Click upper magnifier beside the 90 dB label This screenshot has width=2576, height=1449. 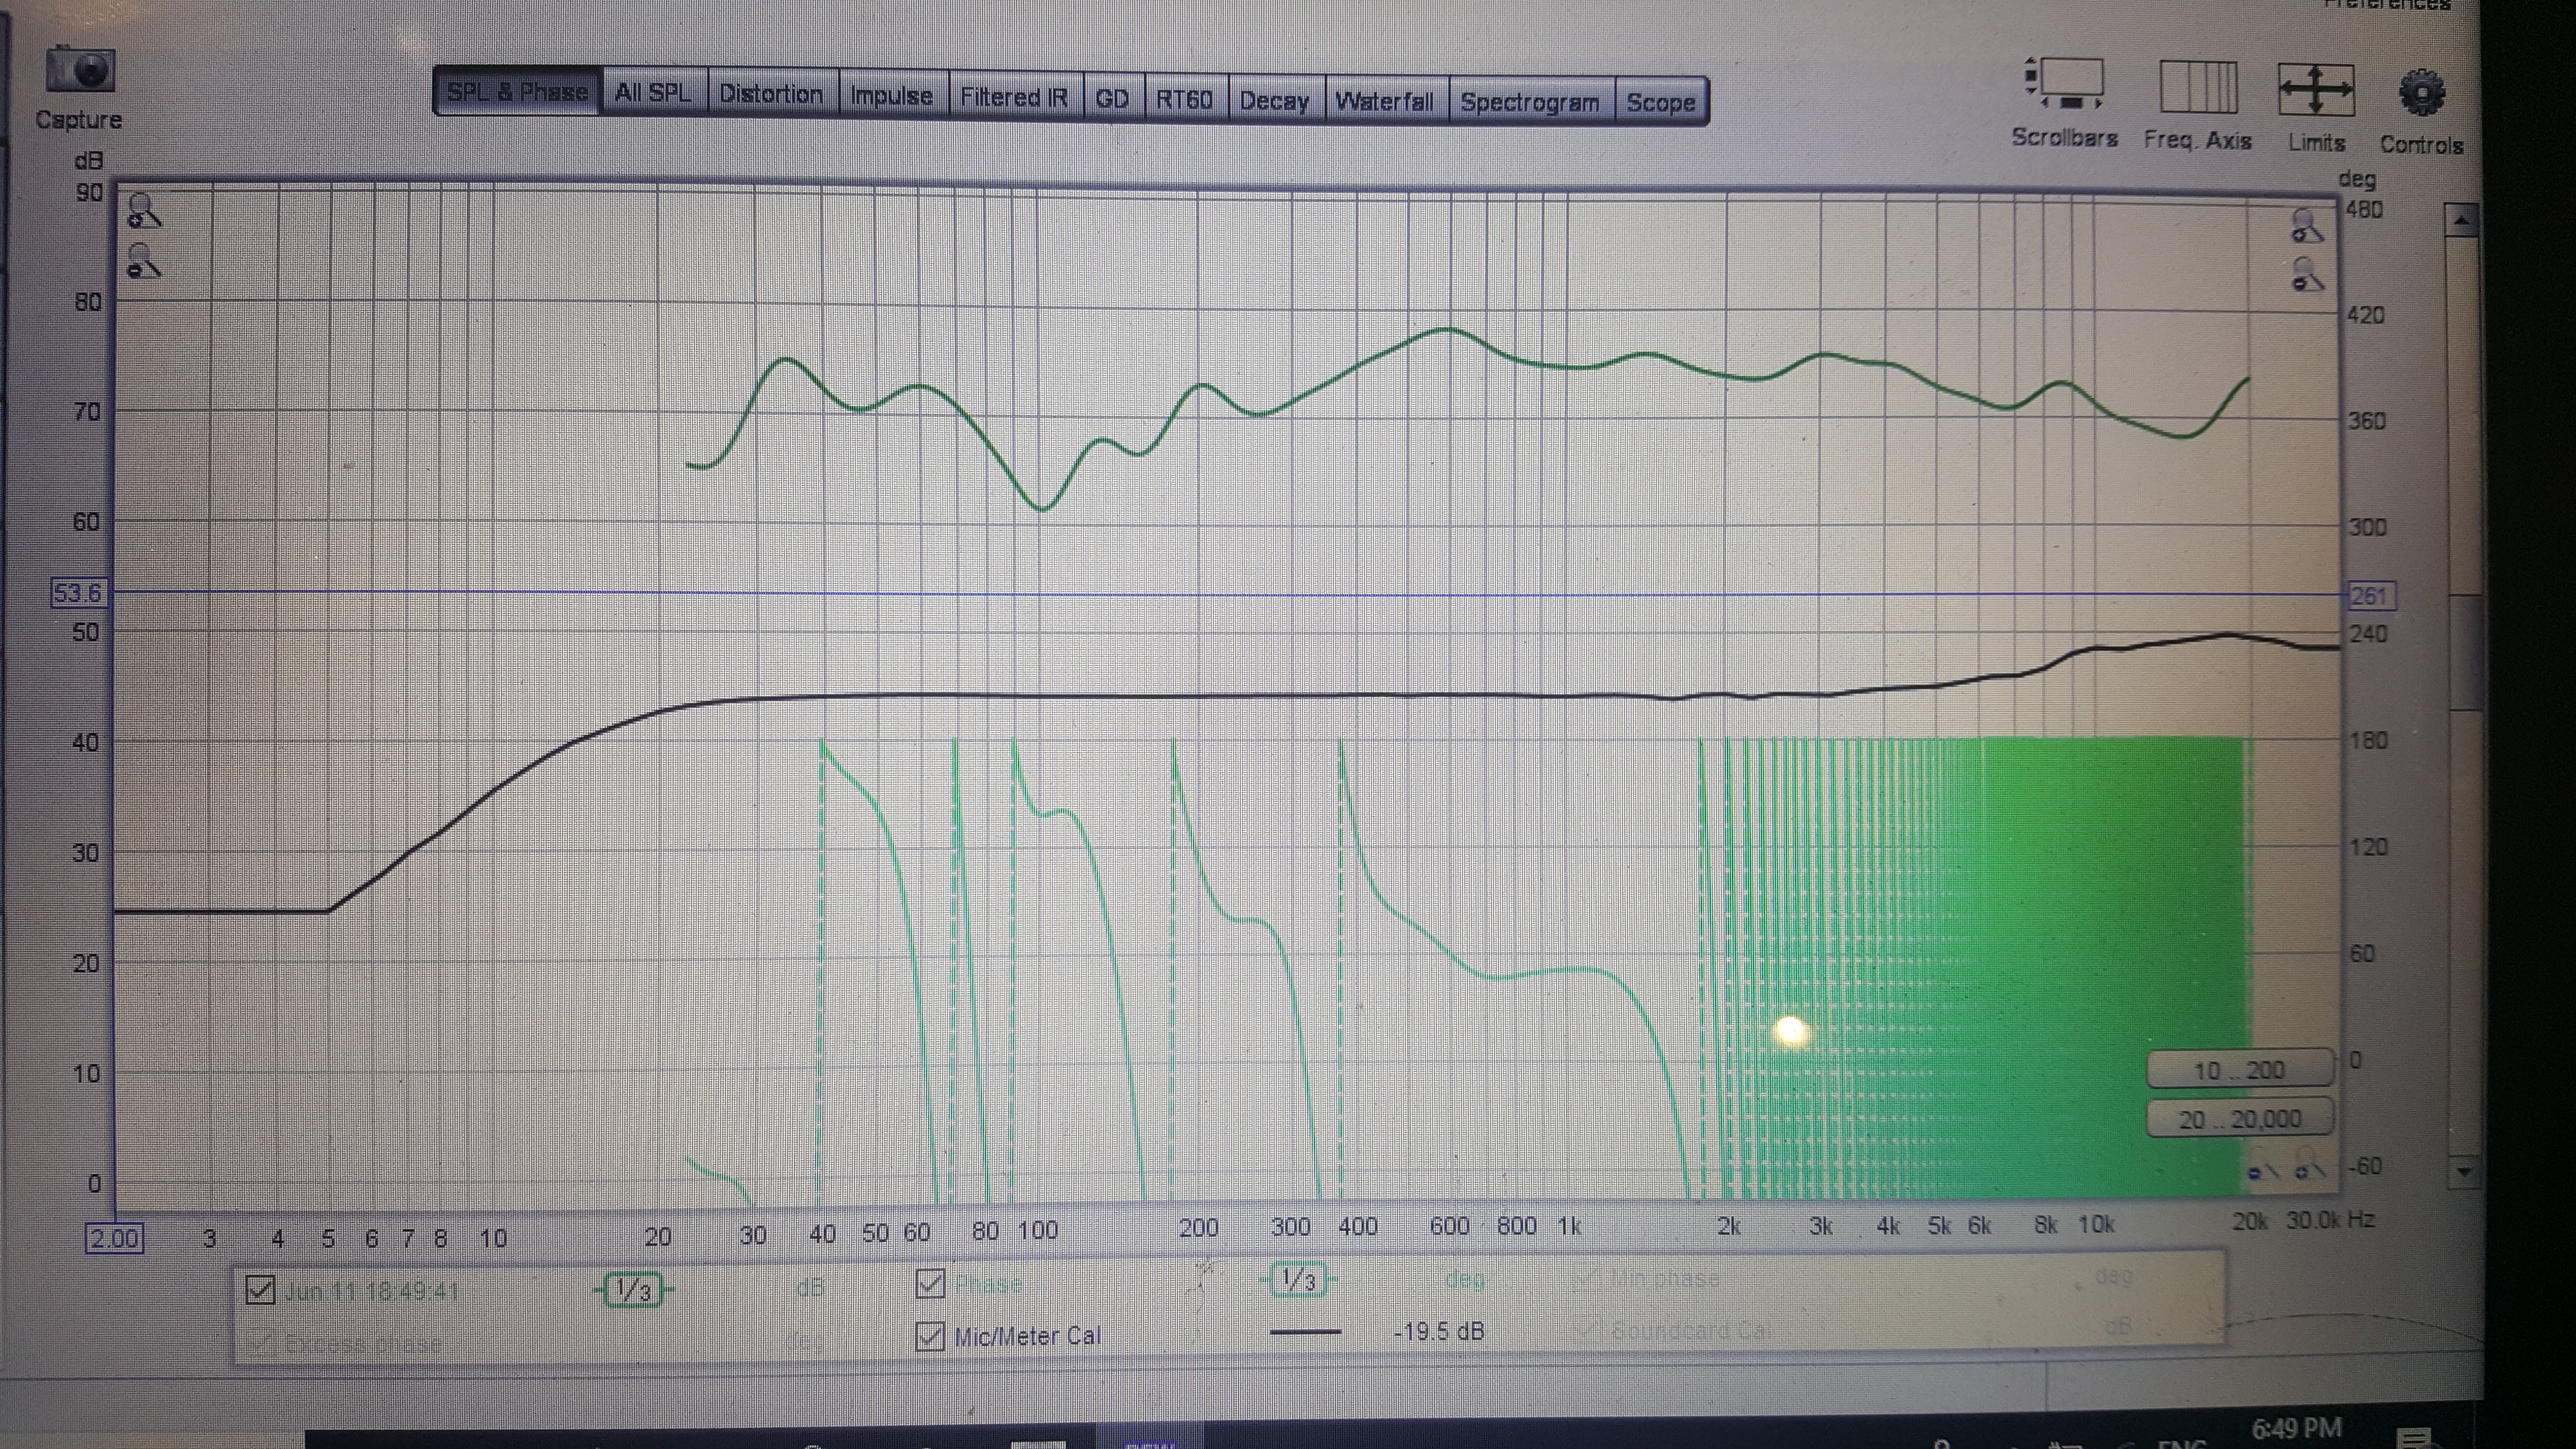(143, 211)
